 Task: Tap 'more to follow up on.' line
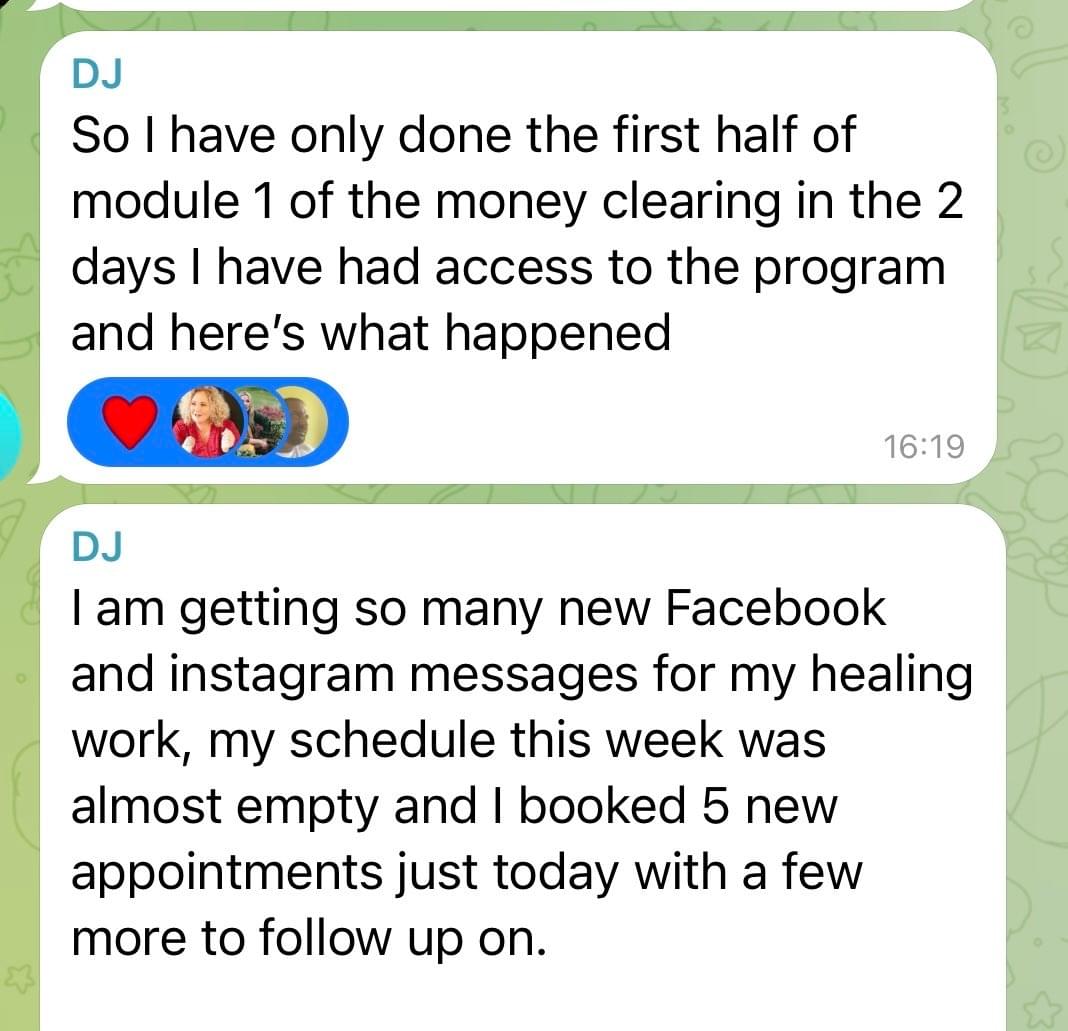tap(309, 939)
